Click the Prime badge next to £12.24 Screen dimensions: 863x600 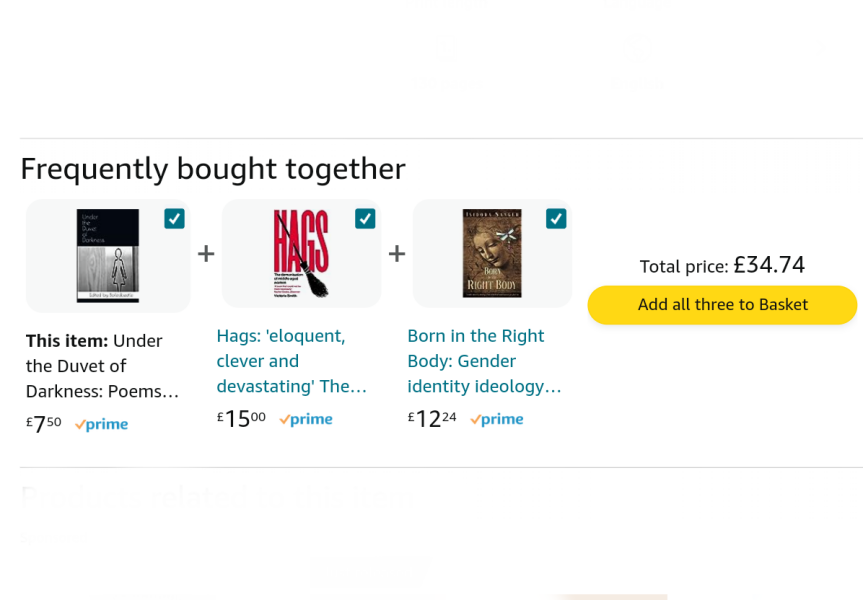coord(496,419)
